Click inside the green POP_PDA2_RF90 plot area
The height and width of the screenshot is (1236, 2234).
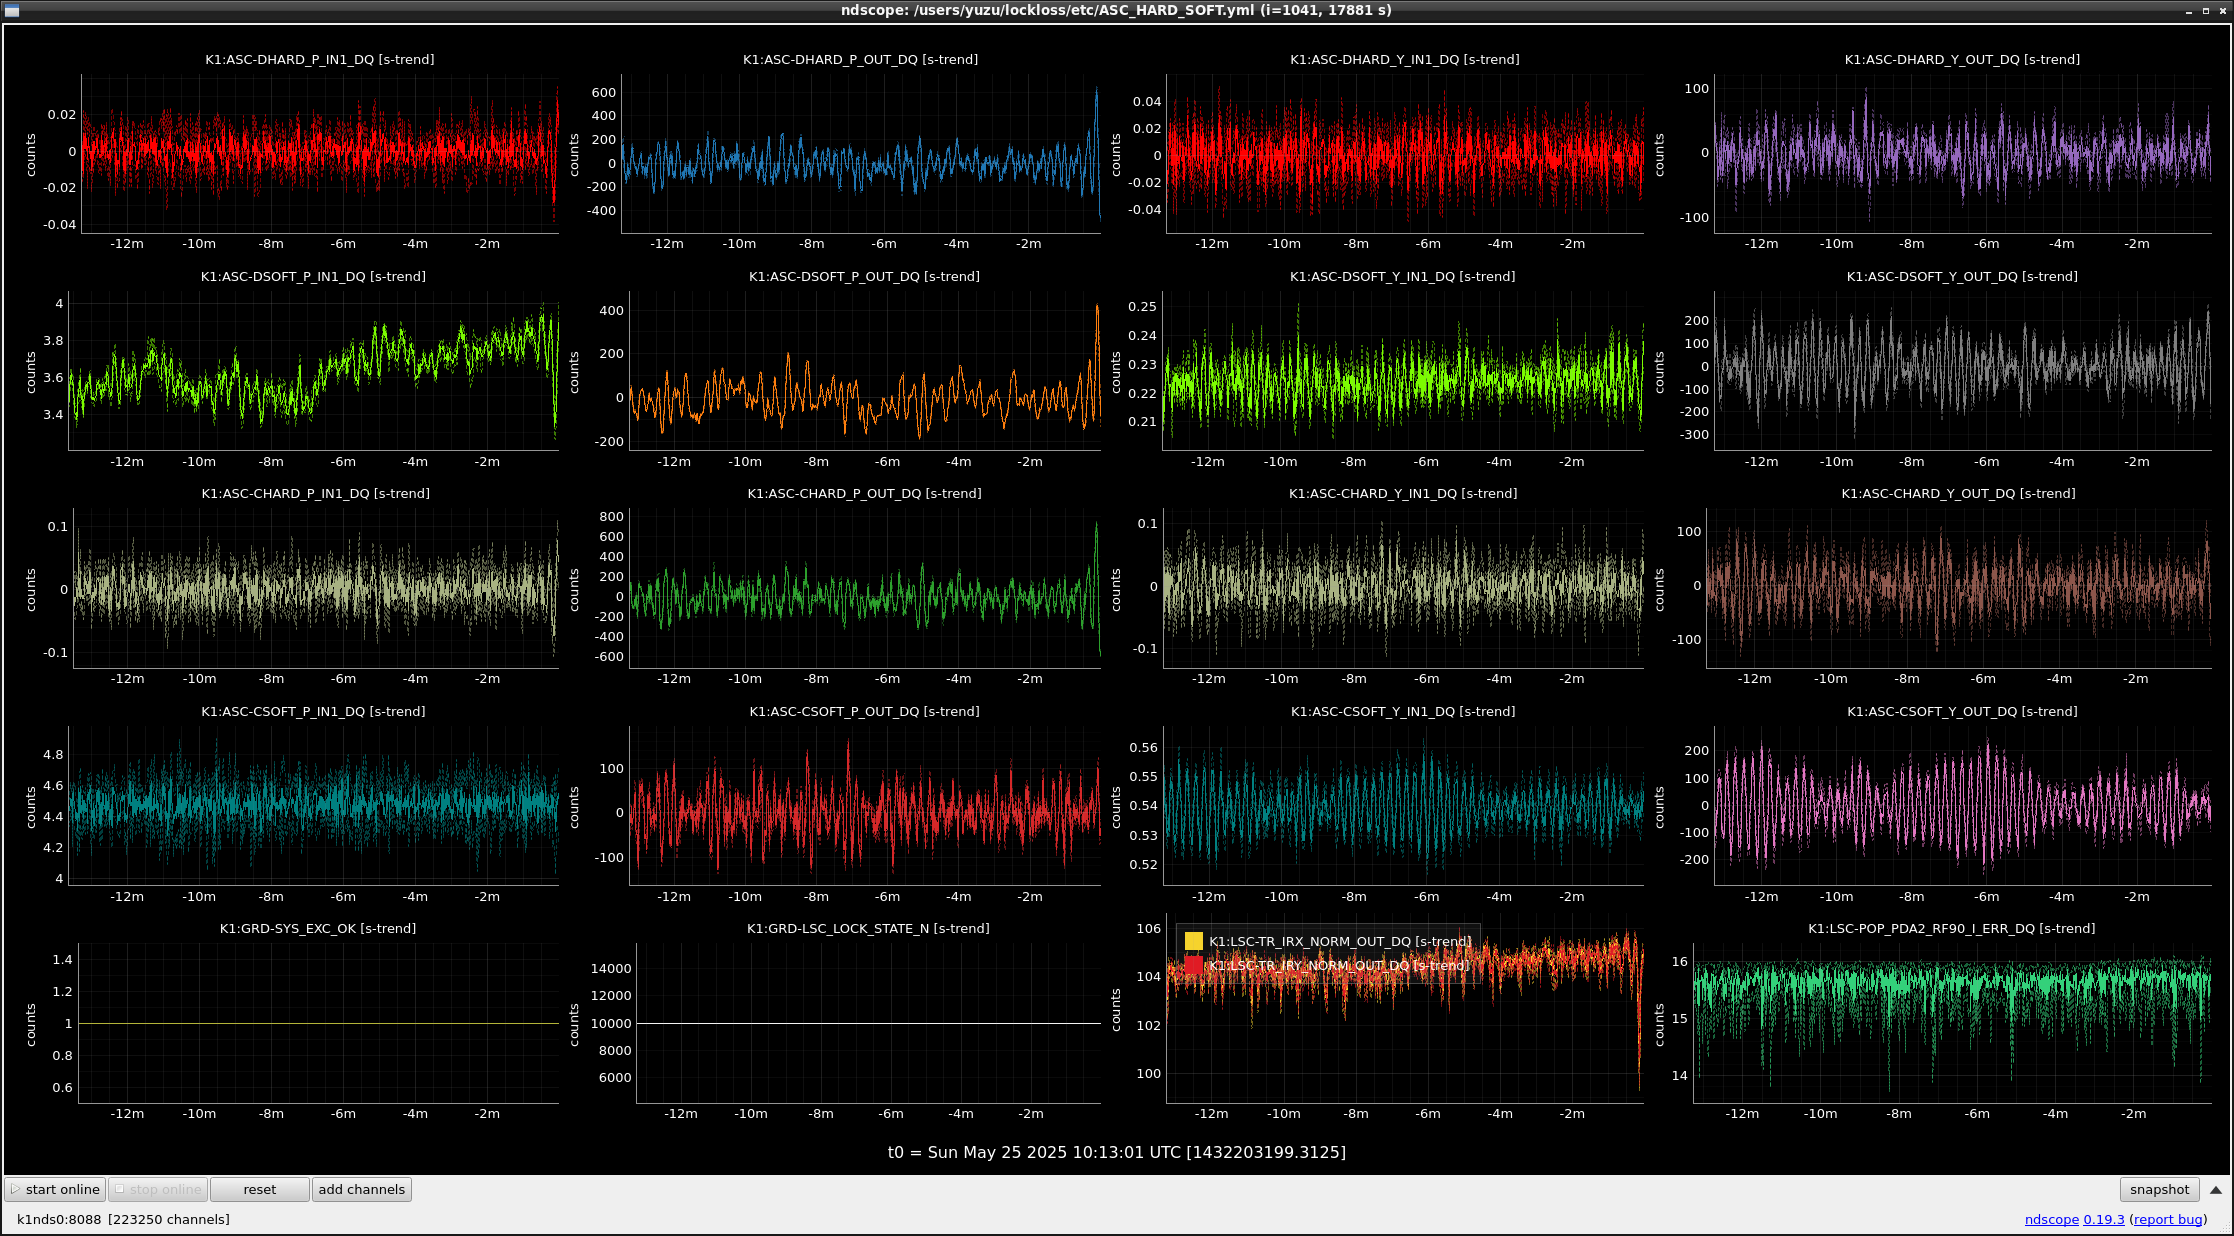coord(1951,1023)
